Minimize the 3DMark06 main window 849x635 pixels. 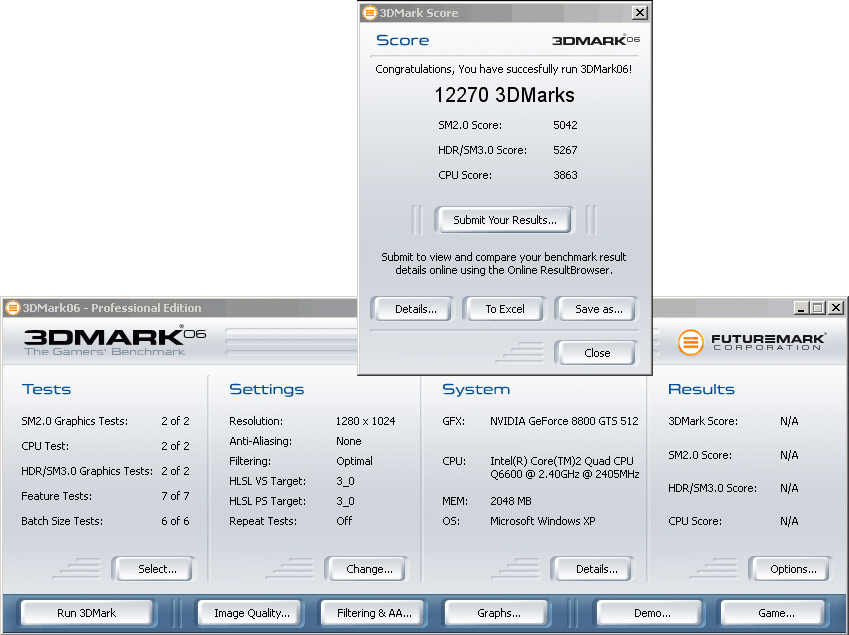tap(801, 308)
